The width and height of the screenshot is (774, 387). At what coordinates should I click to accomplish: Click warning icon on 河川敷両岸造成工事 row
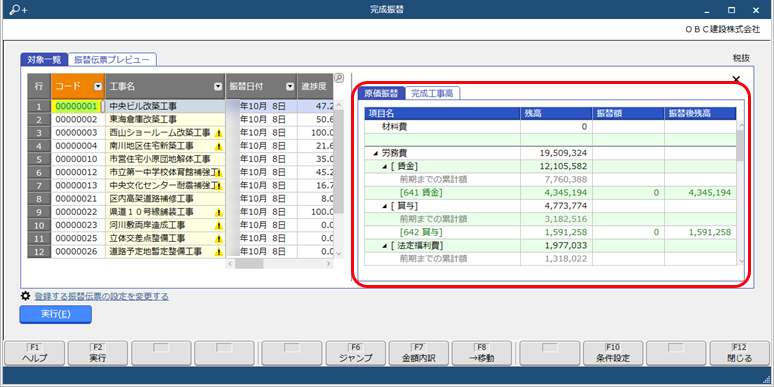pyautogui.click(x=219, y=226)
